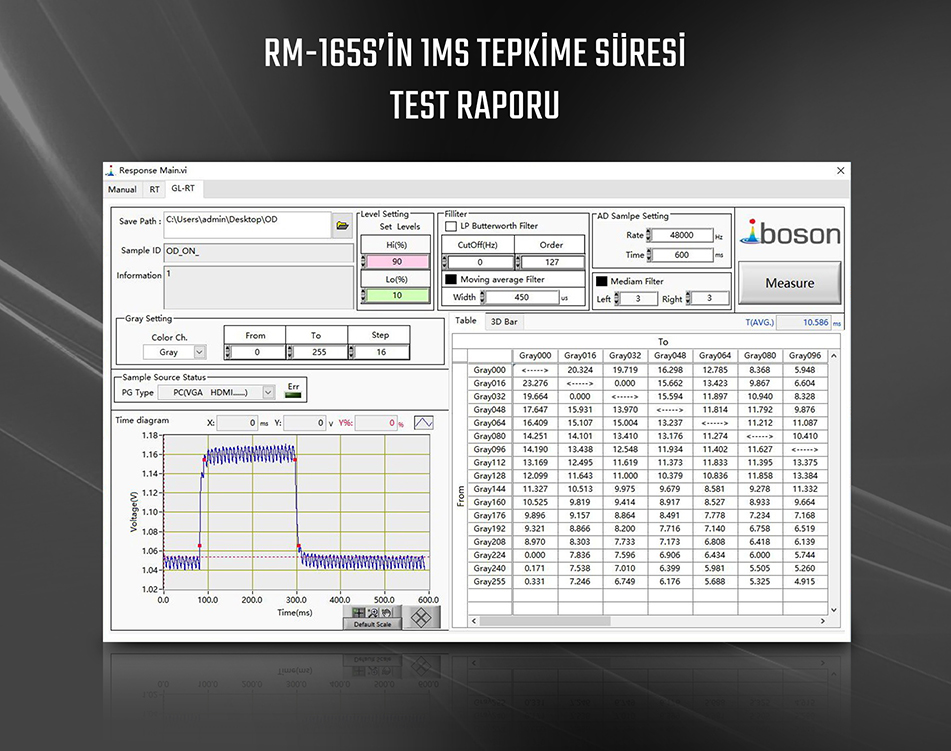Click the Hi(%) value field showing 90

[x=397, y=262]
